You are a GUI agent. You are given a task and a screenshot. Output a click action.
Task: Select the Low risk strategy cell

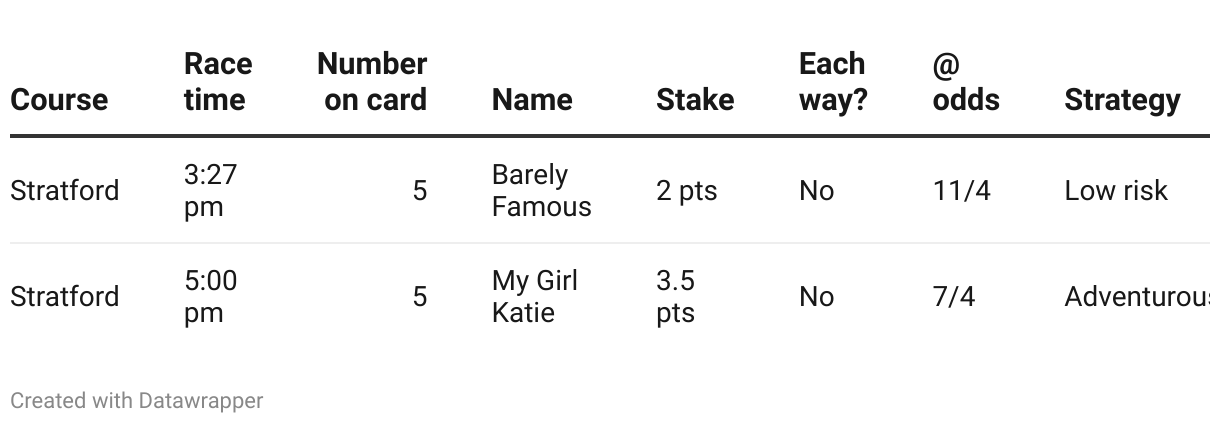1116,191
